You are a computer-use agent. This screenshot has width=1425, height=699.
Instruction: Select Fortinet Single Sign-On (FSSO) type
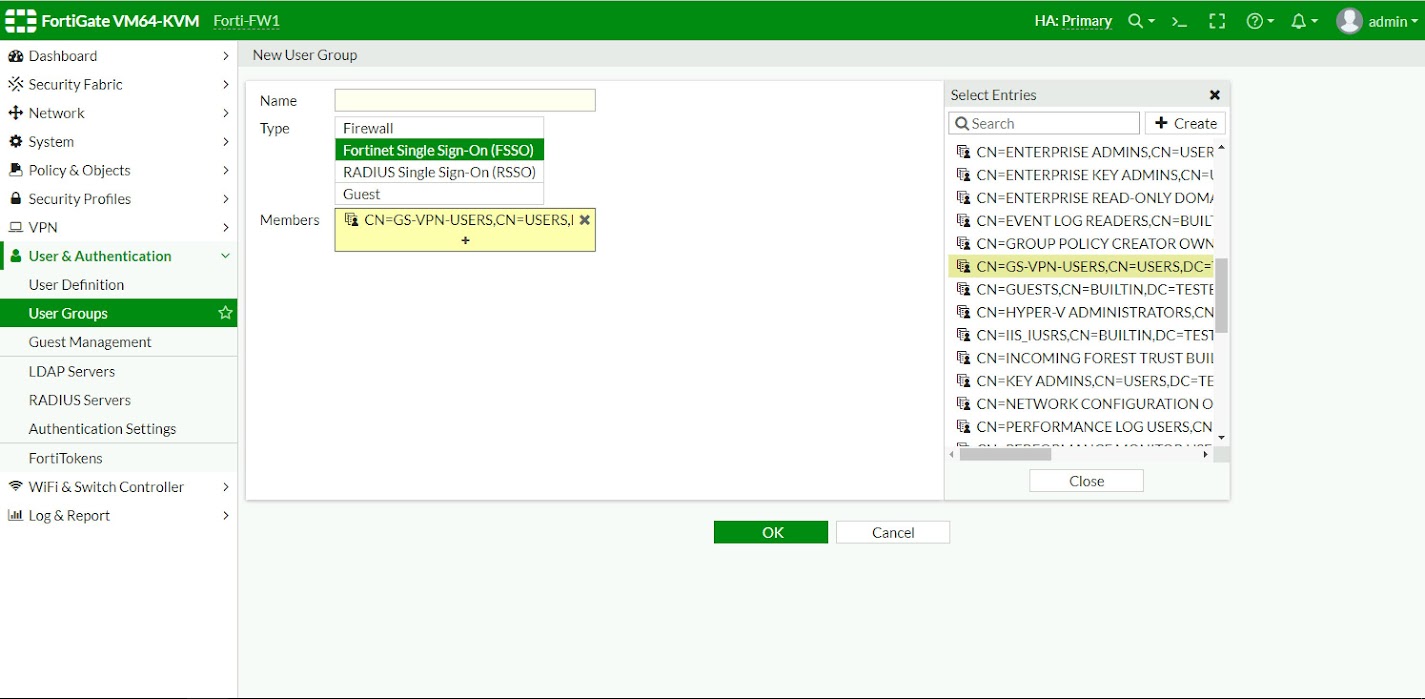pyautogui.click(x=439, y=150)
